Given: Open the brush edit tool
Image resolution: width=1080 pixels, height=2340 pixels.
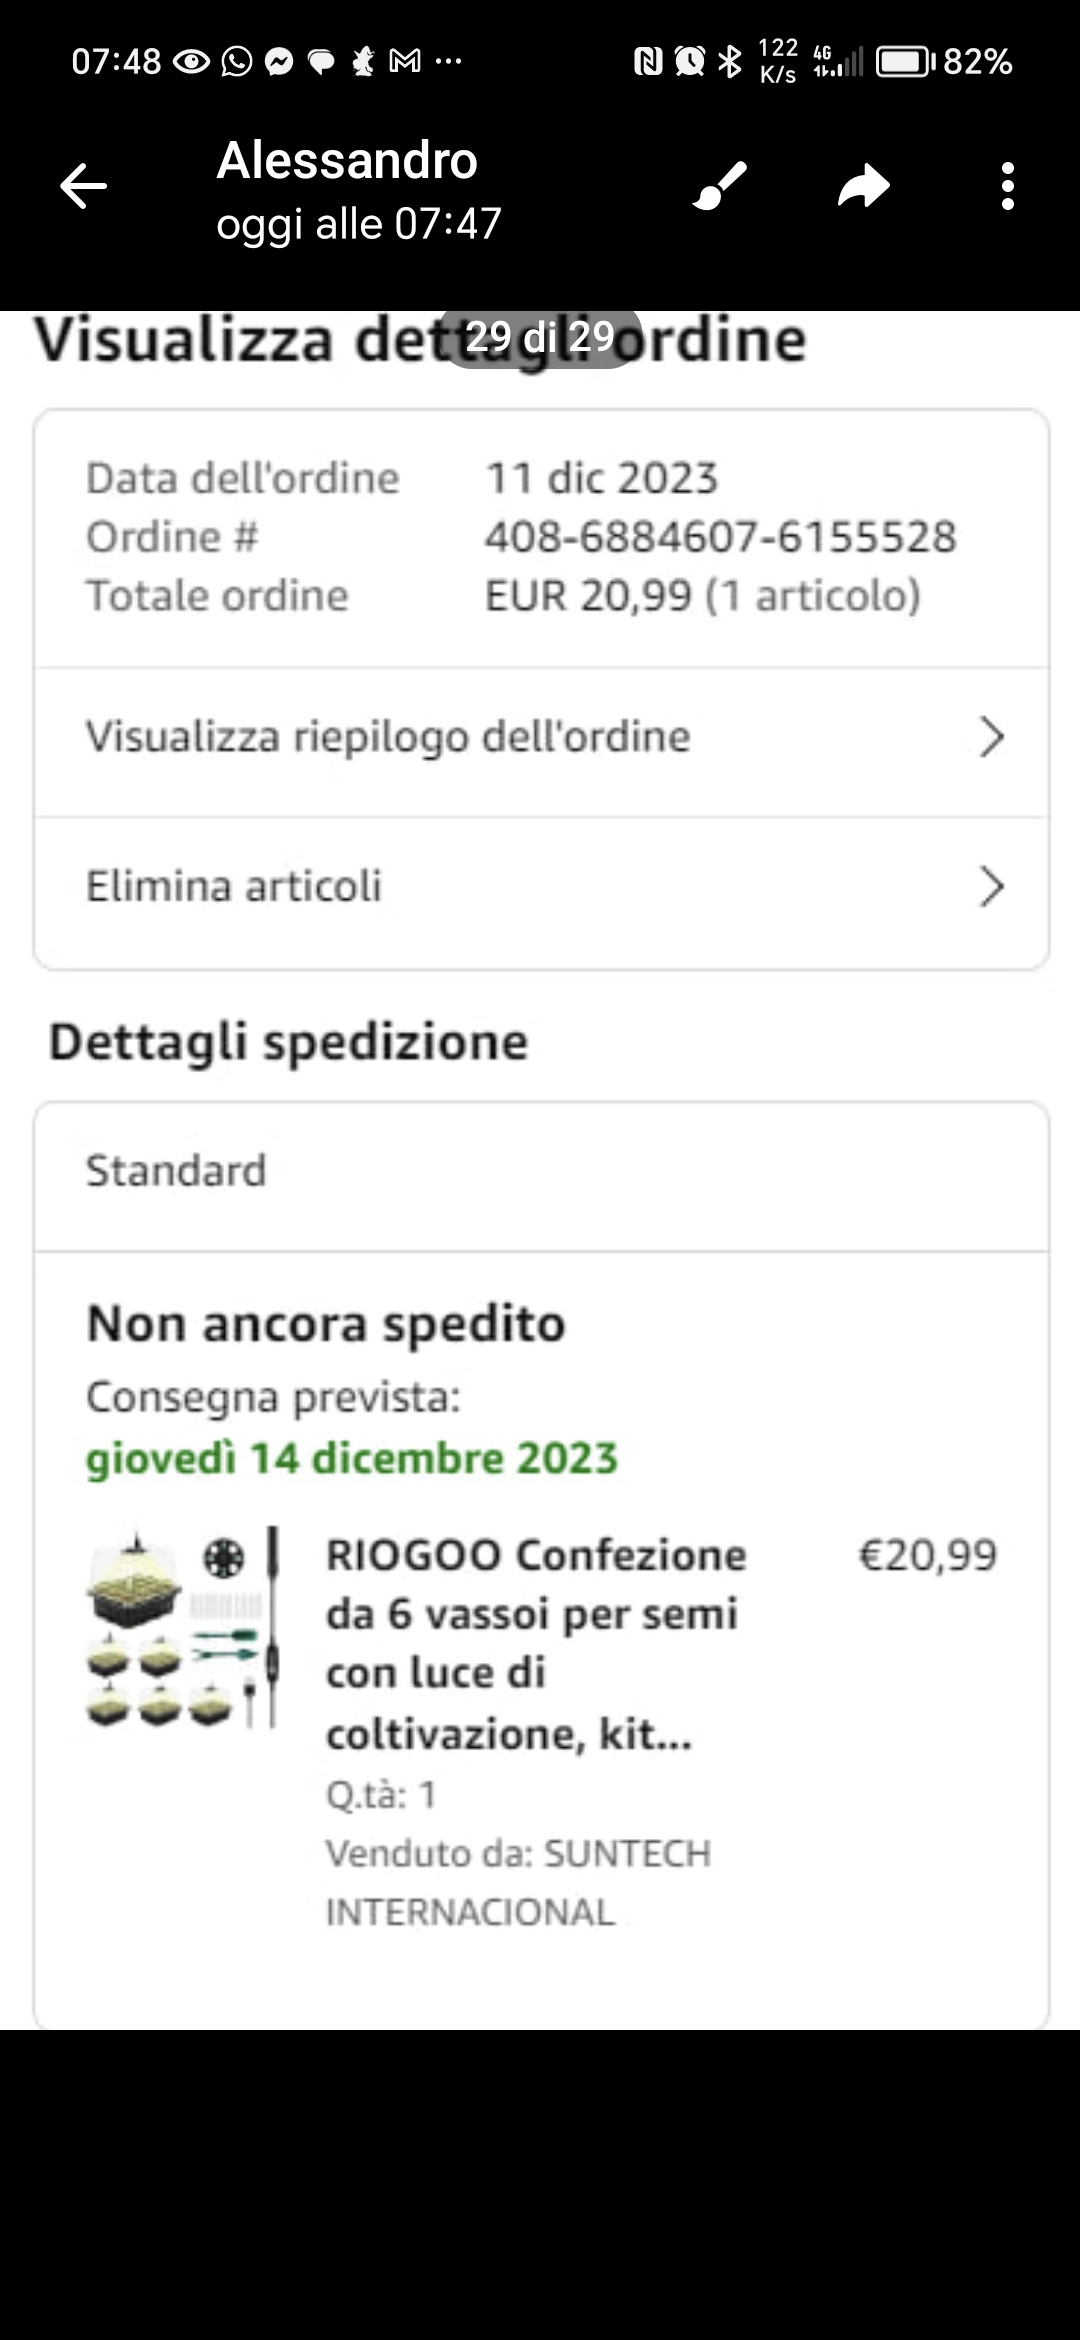Looking at the screenshot, I should coord(720,186).
